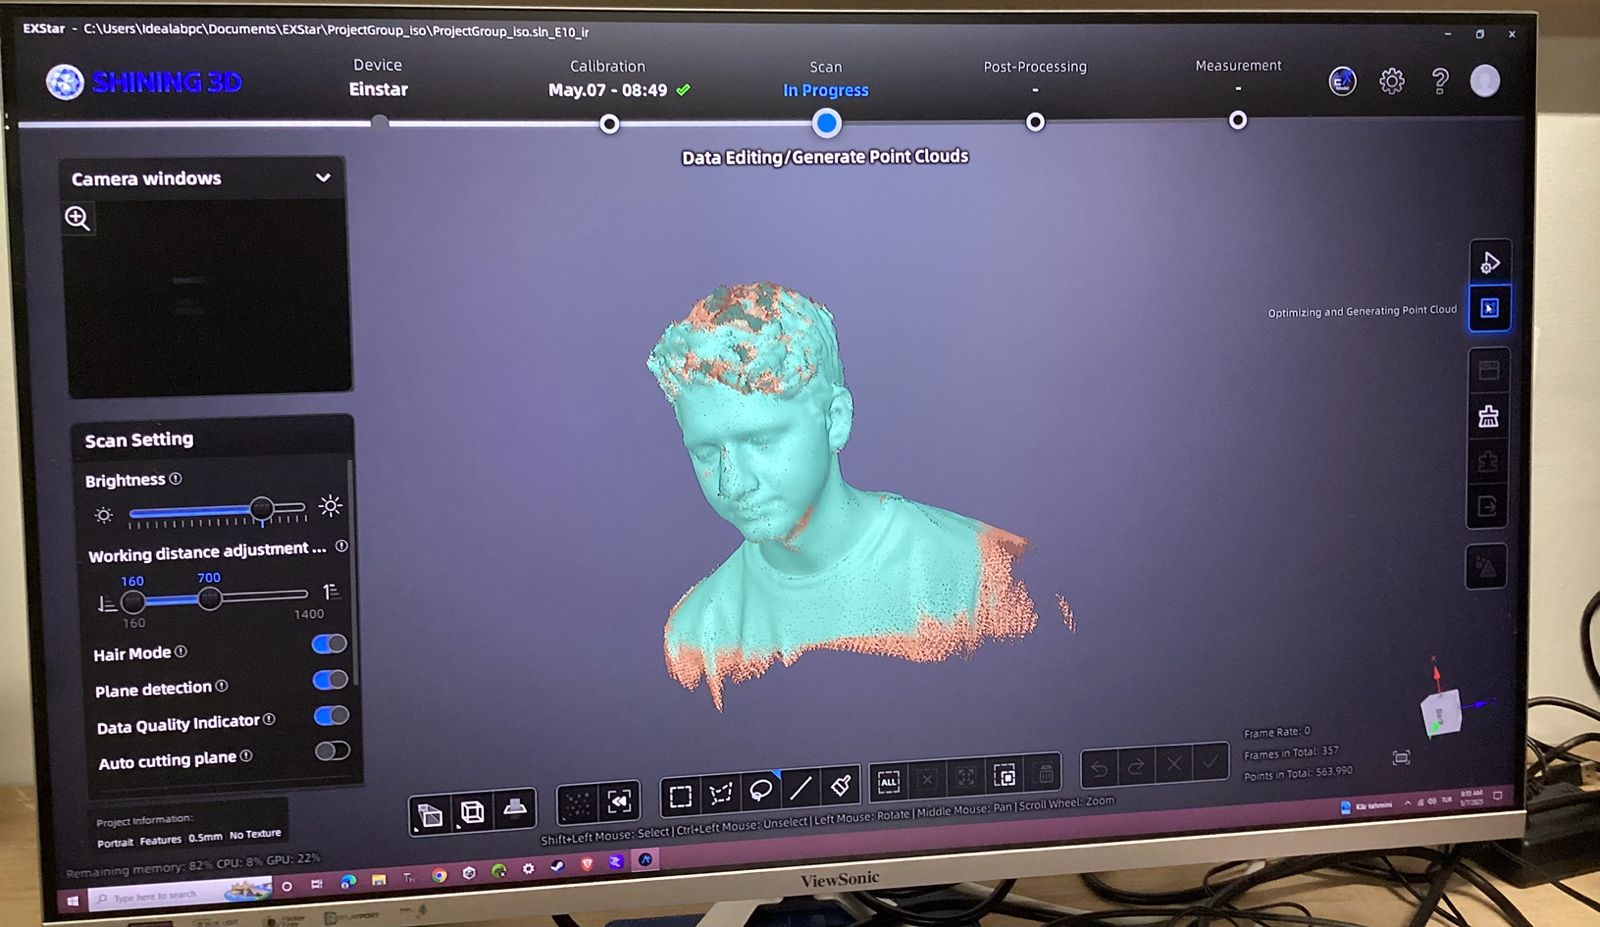Click the Select ALL button

tap(889, 782)
